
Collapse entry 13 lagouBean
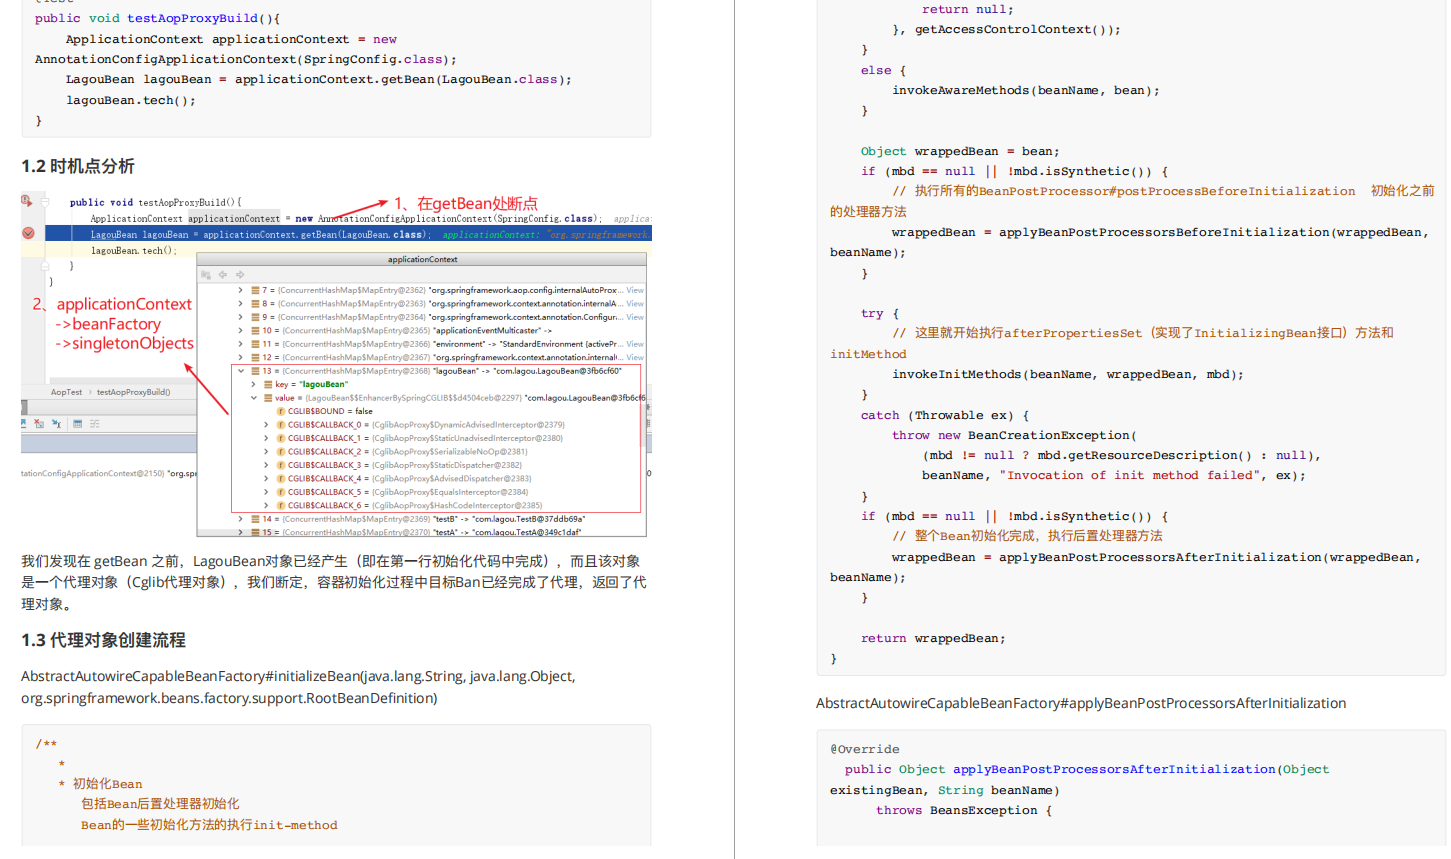(x=241, y=371)
